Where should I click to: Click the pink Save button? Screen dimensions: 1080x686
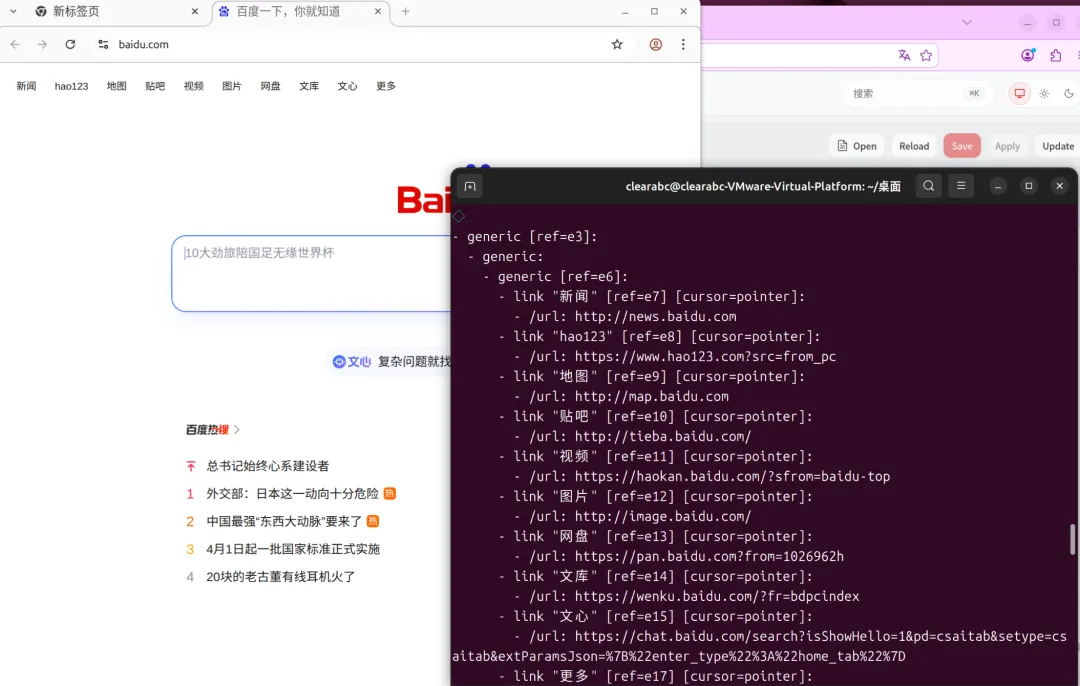962,146
